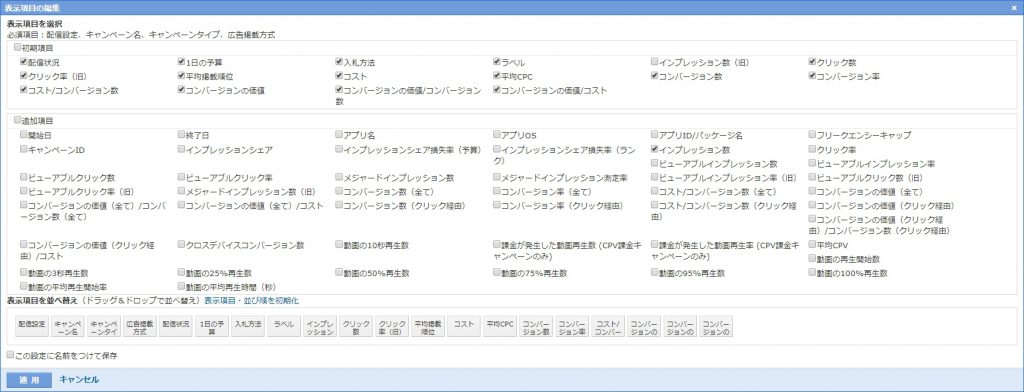Check the クロスデバイスコンバージョン数 checkbox
This screenshot has width=1024, height=392.
point(182,244)
